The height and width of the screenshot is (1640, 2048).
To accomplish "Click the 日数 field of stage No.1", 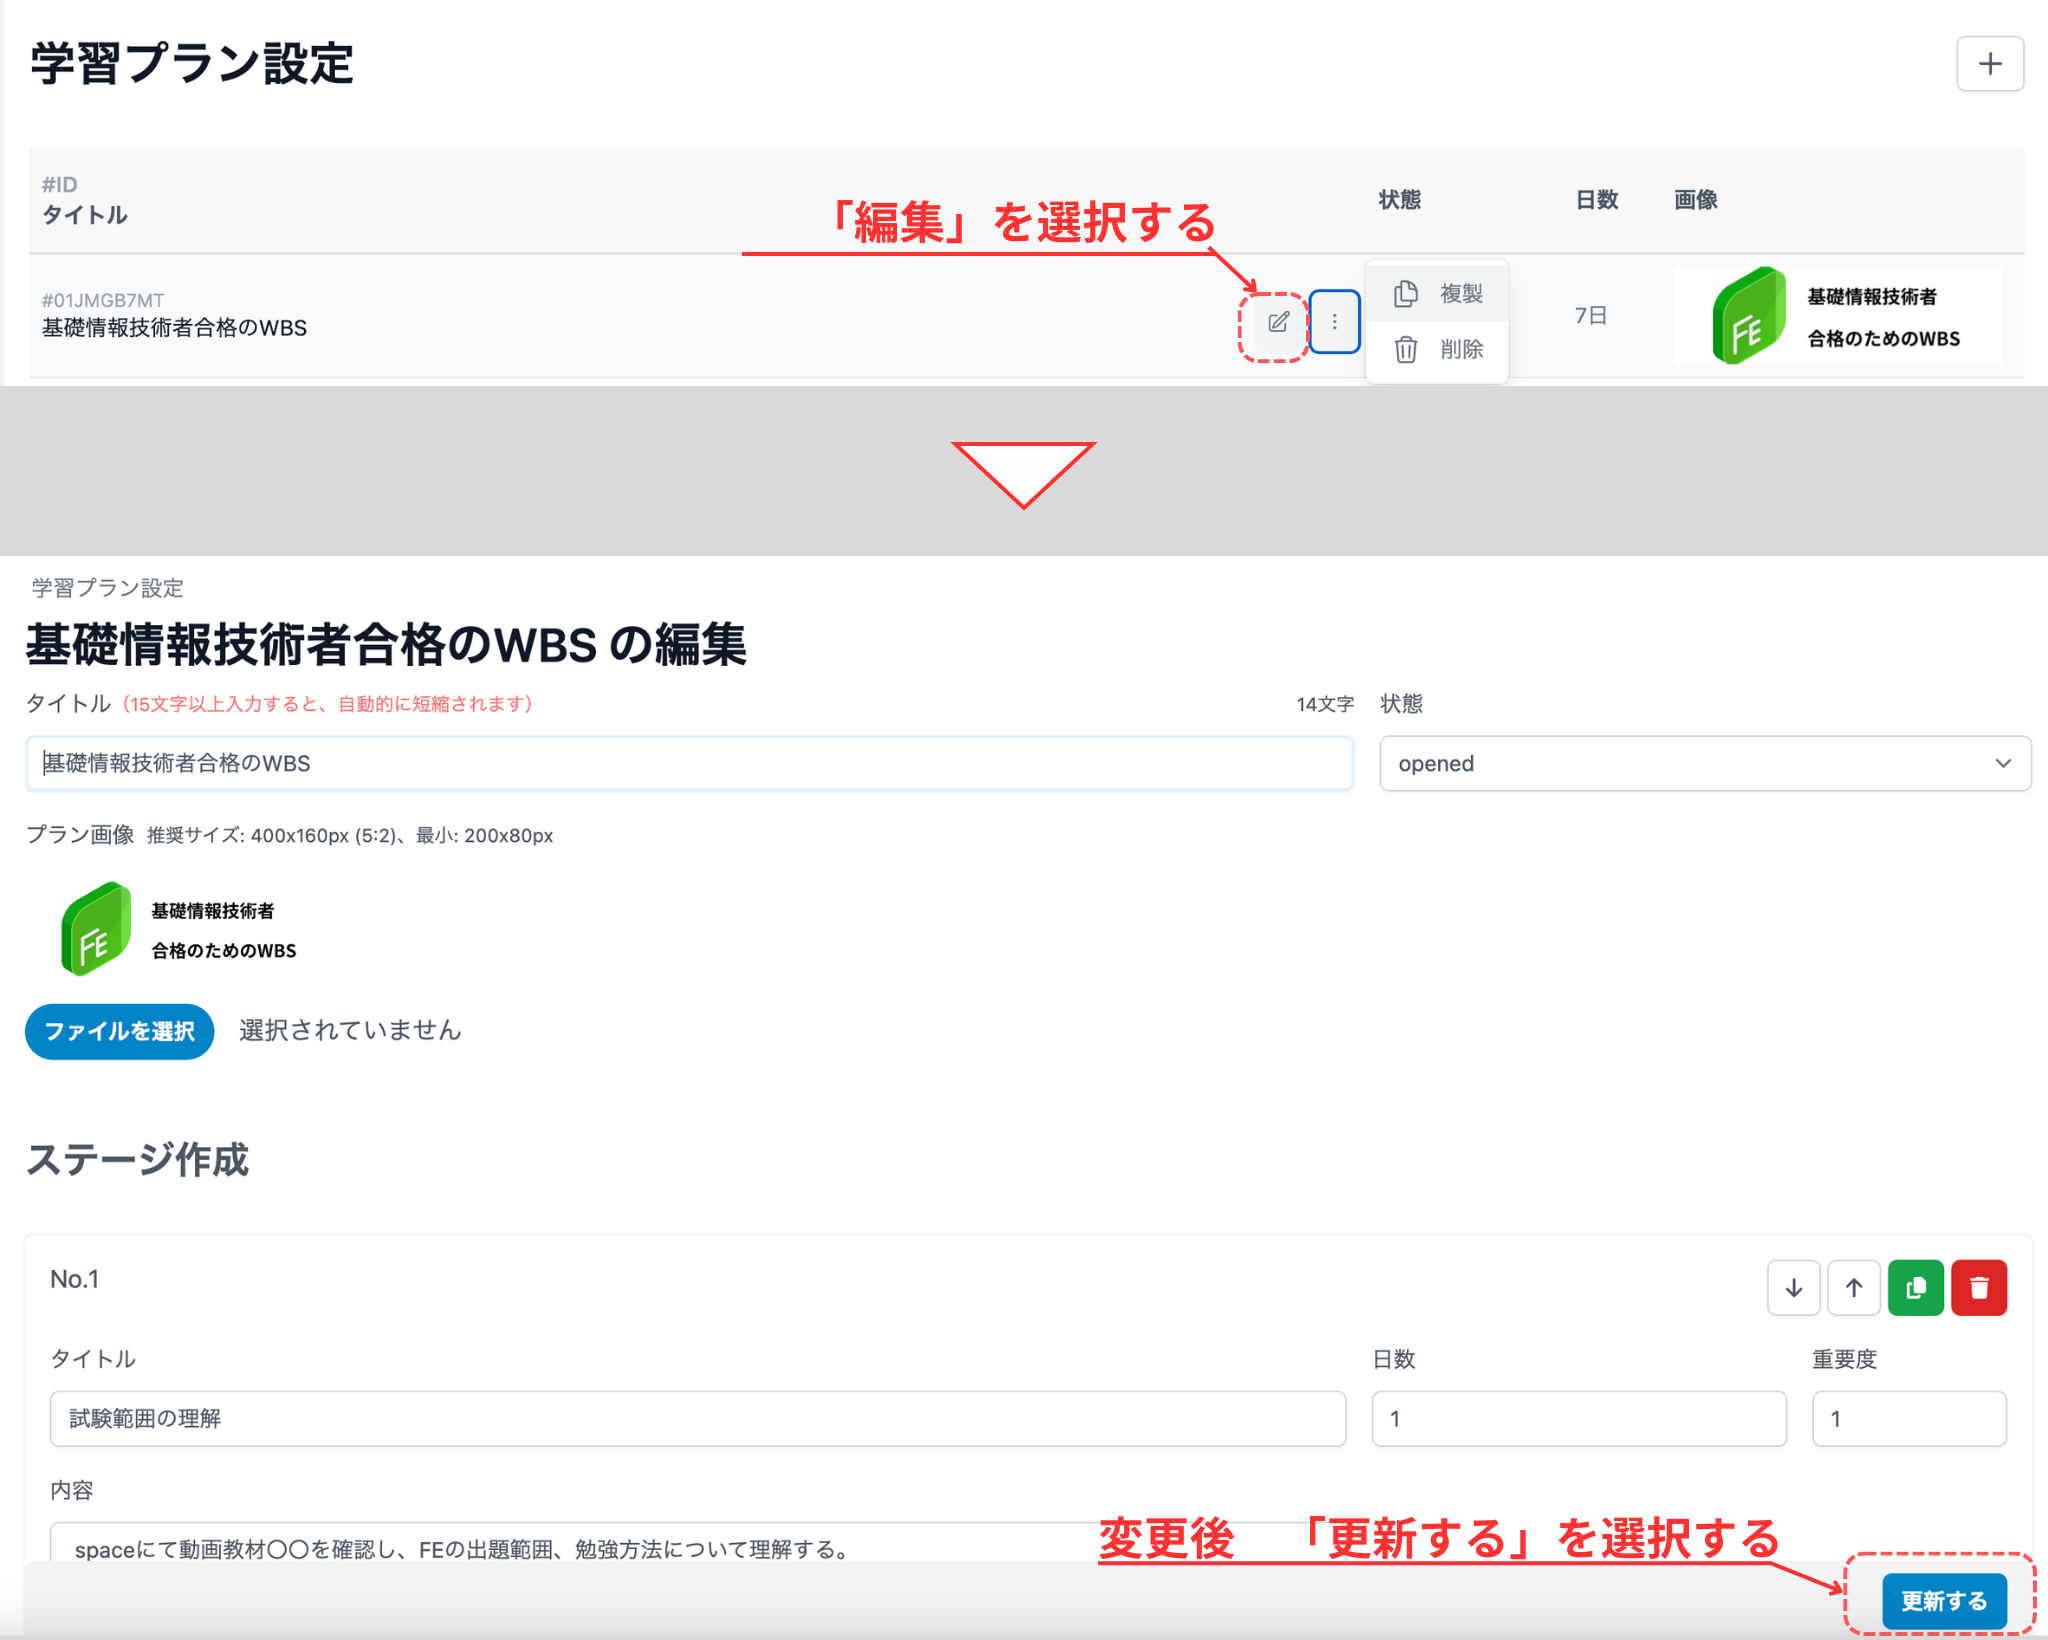I will 1577,1418.
